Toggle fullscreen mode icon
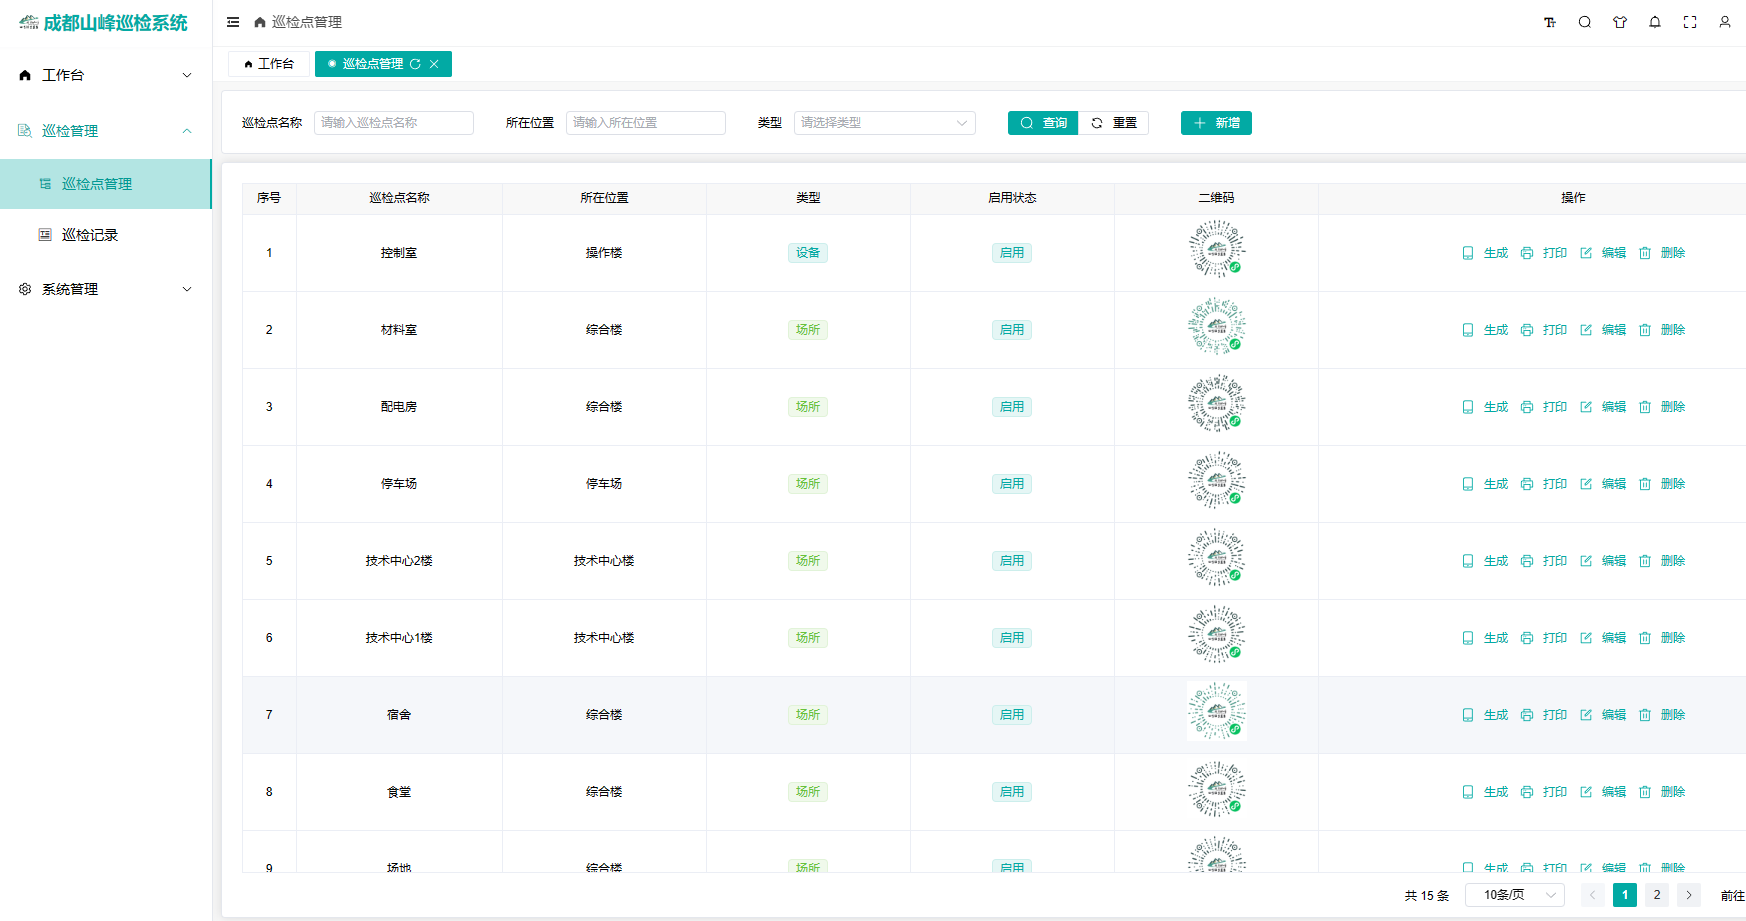Screen dimensions: 1746x921 coord(1689,22)
